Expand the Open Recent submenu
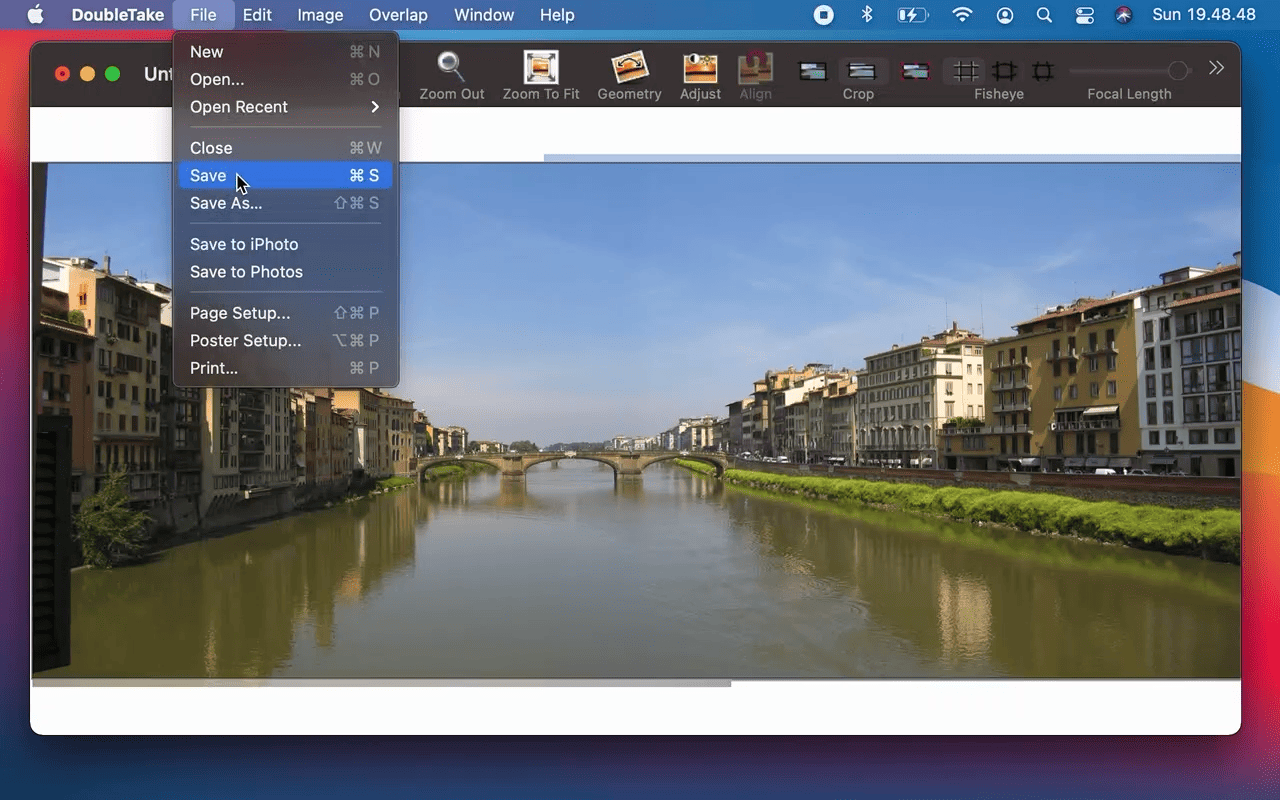The height and width of the screenshot is (800, 1280). pos(285,107)
